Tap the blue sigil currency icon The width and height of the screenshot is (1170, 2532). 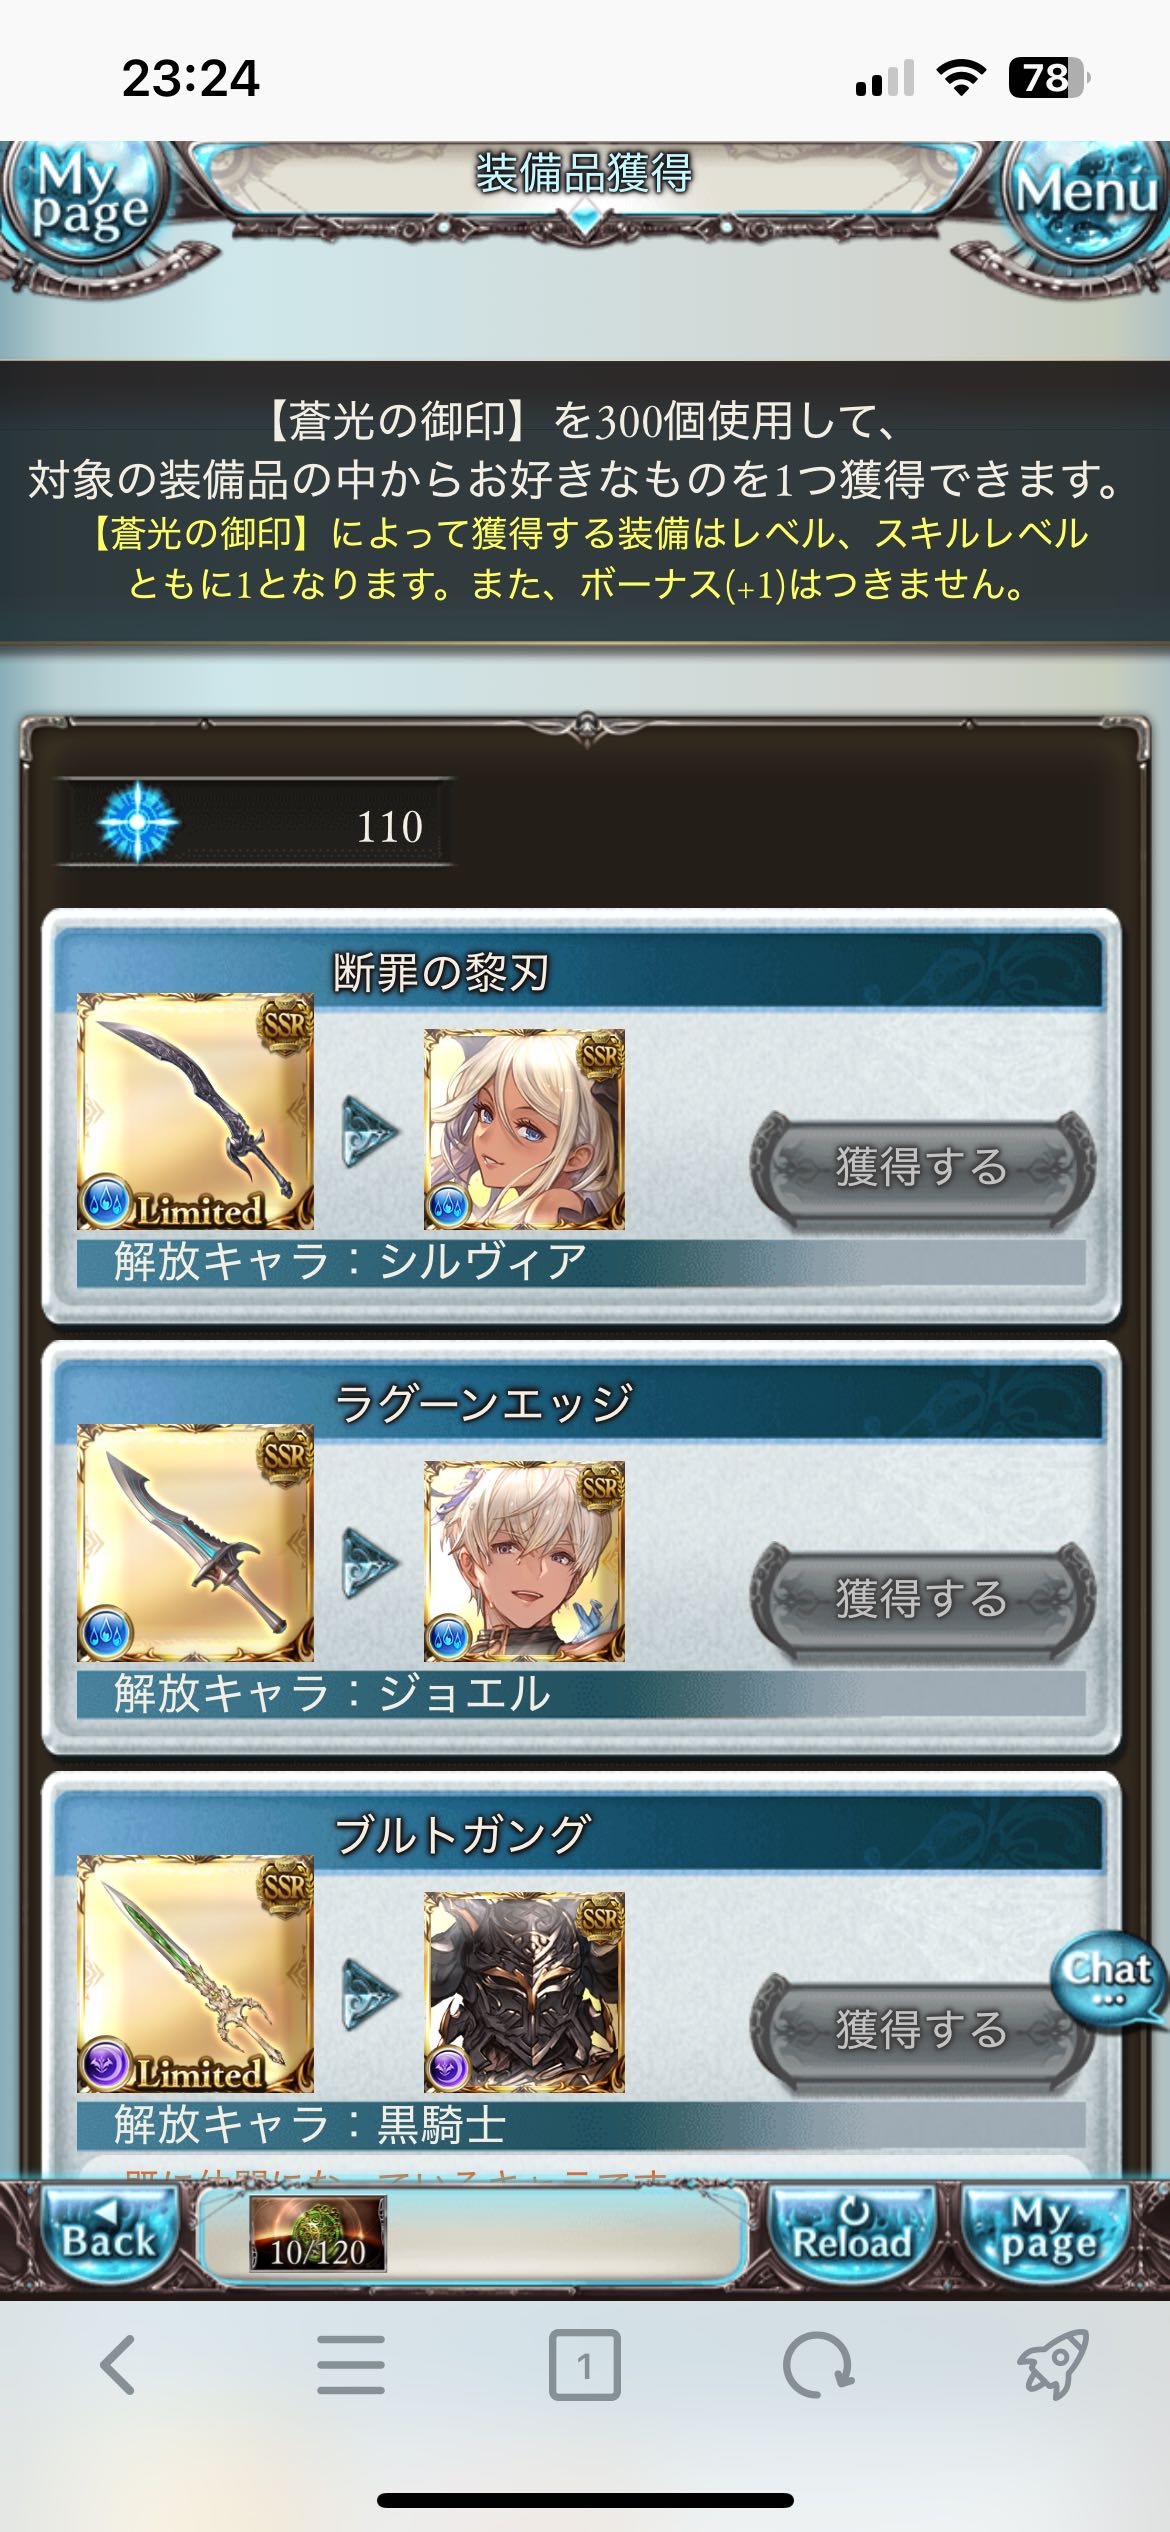[x=138, y=823]
